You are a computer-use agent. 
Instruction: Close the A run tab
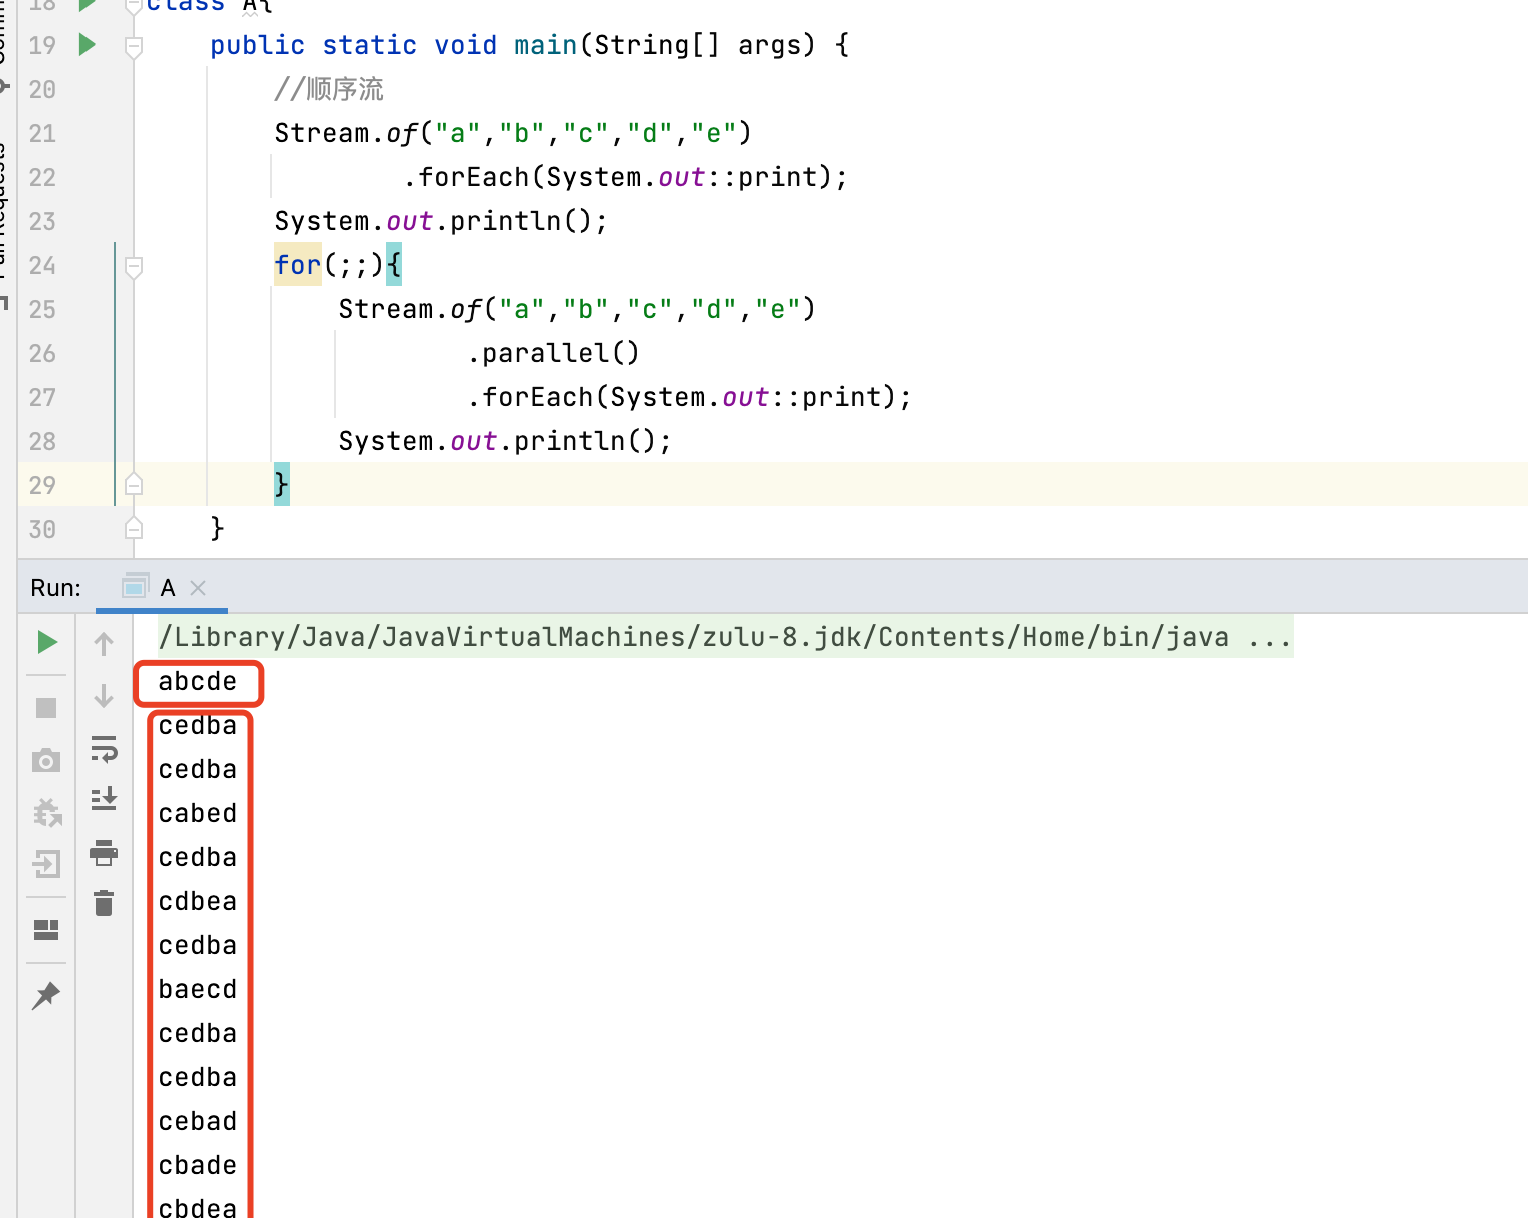198,588
